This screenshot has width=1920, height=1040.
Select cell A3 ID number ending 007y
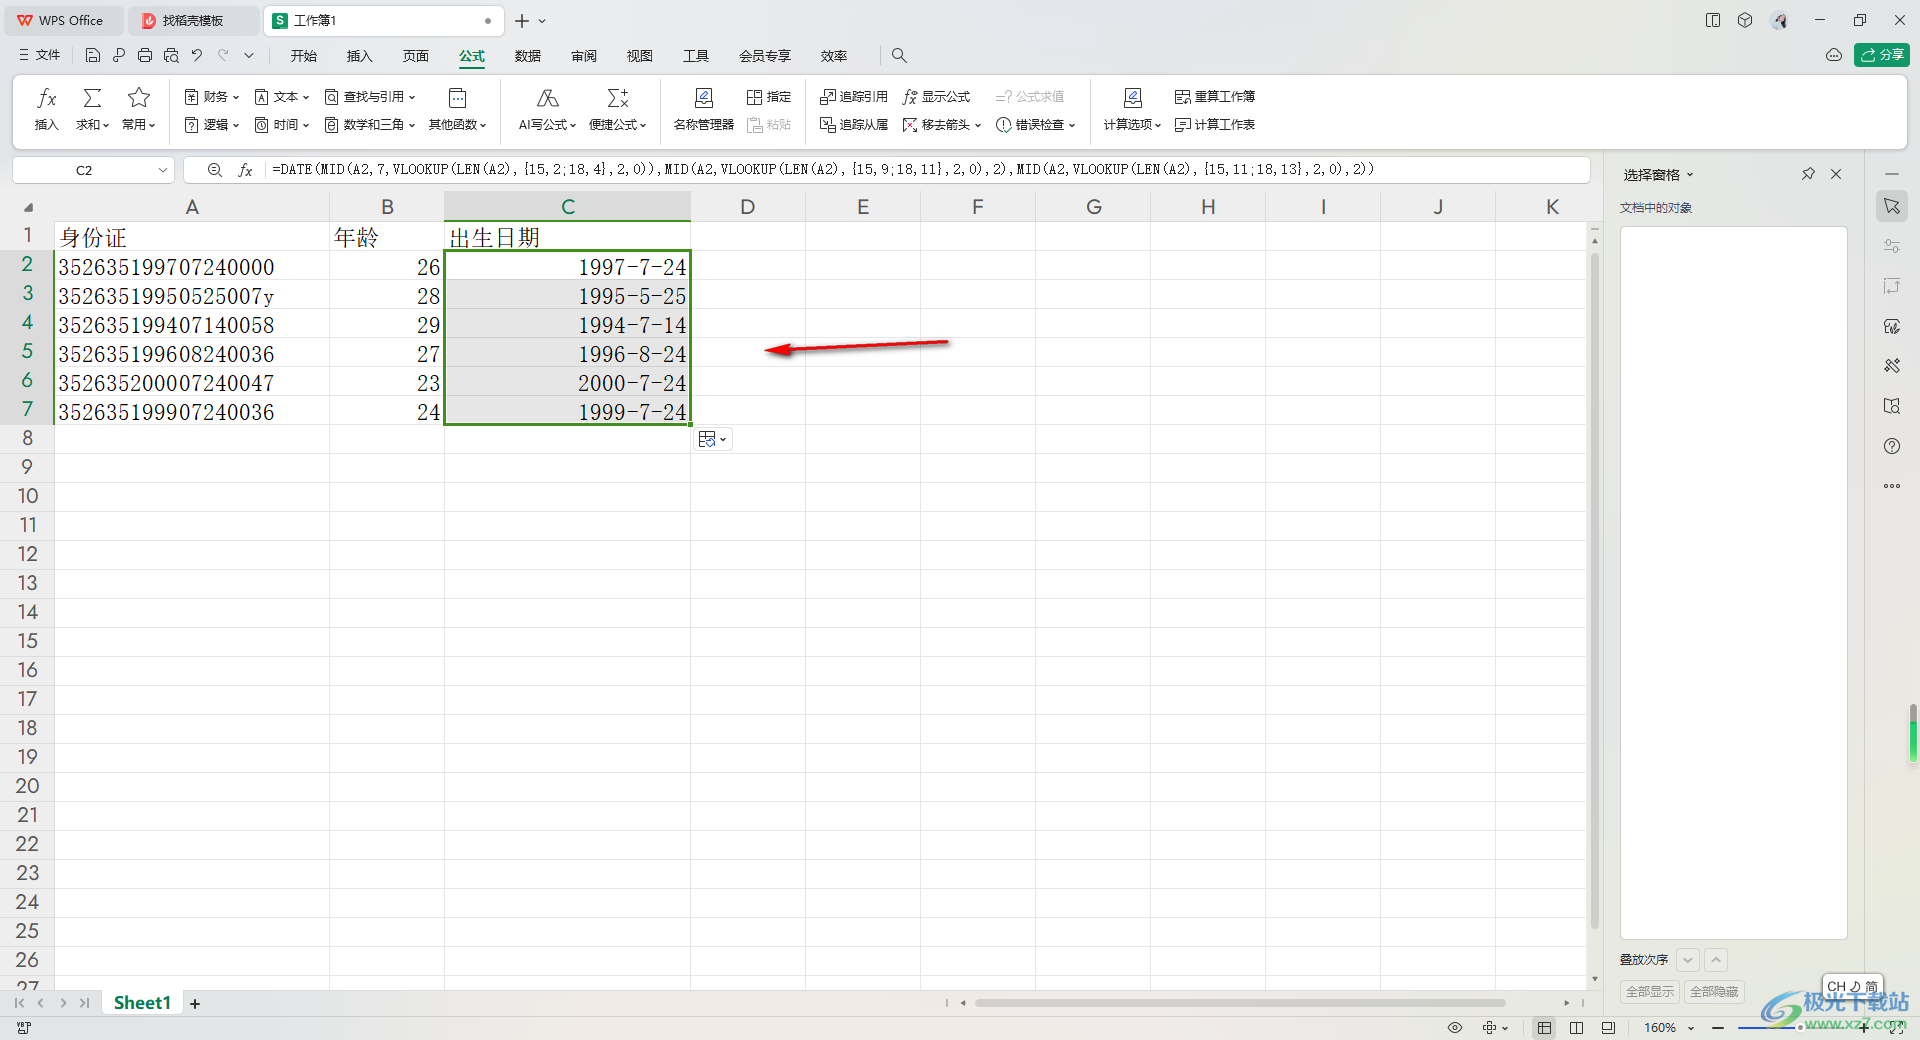192,296
